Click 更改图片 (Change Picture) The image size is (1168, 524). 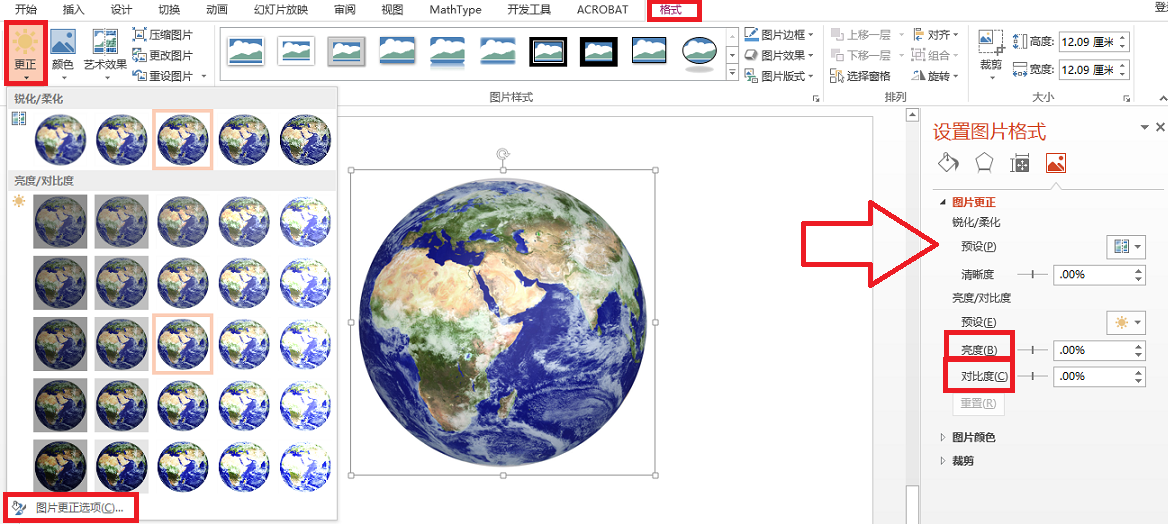point(162,55)
